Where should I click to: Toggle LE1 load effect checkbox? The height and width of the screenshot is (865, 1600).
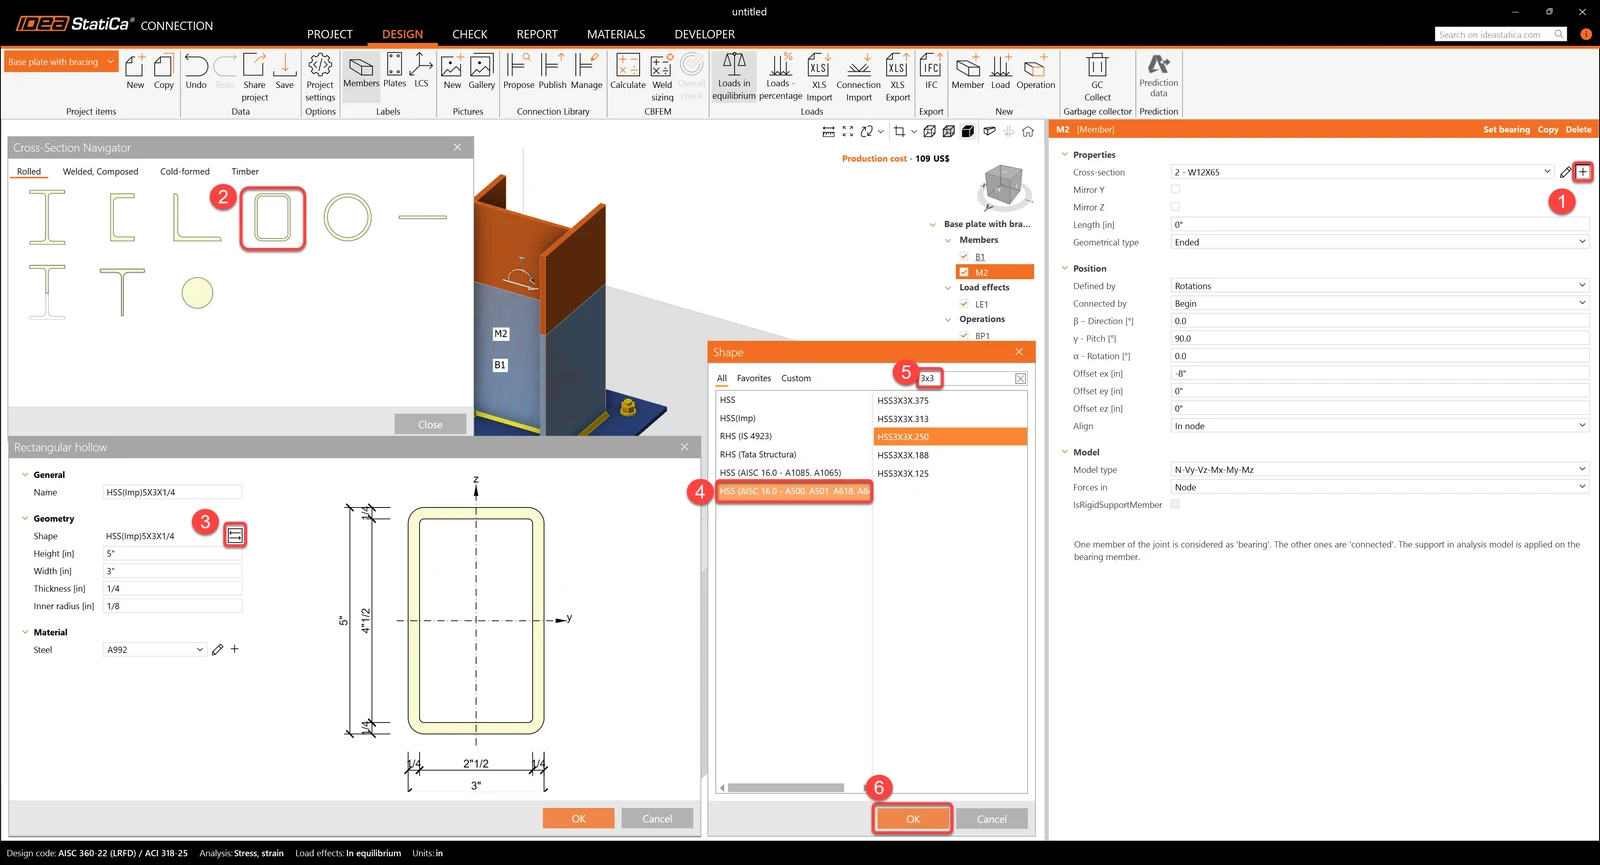(x=964, y=304)
